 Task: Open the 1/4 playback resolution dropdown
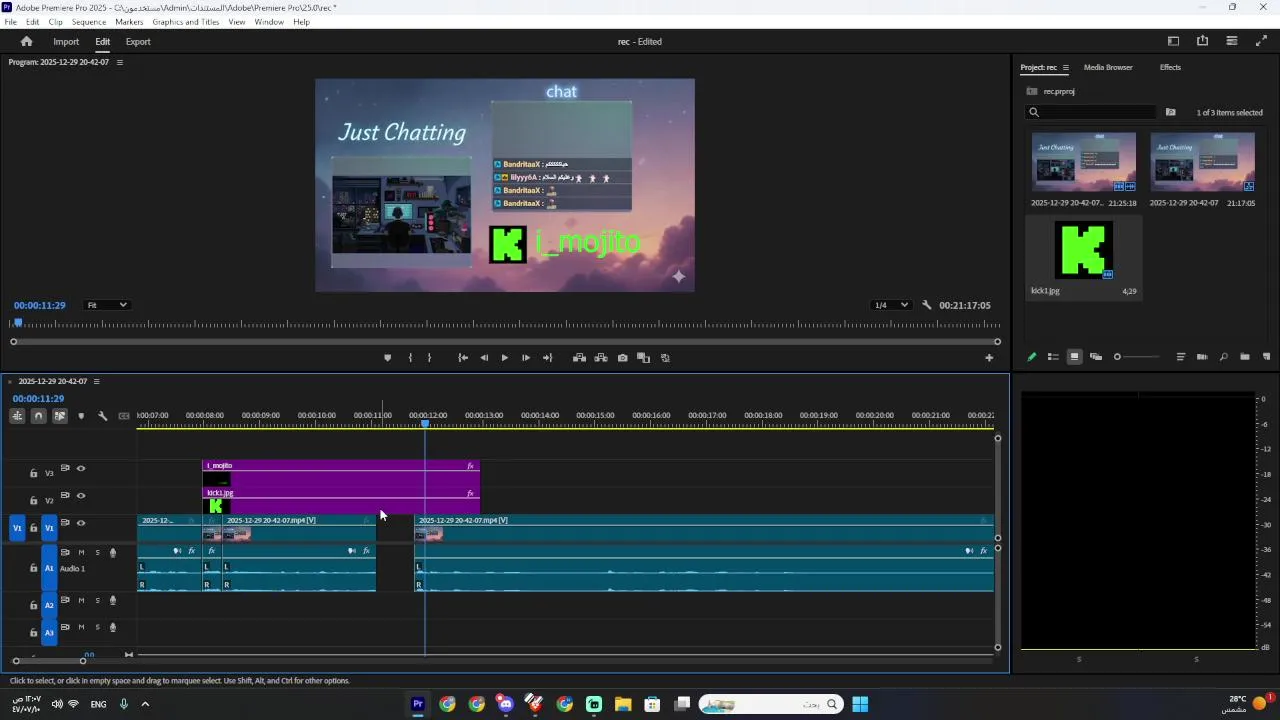click(x=890, y=305)
